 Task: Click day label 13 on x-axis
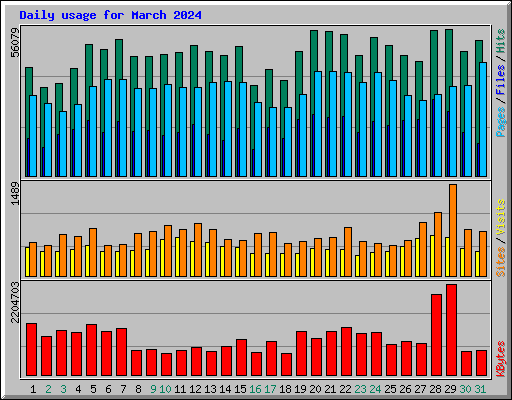tap(210, 389)
